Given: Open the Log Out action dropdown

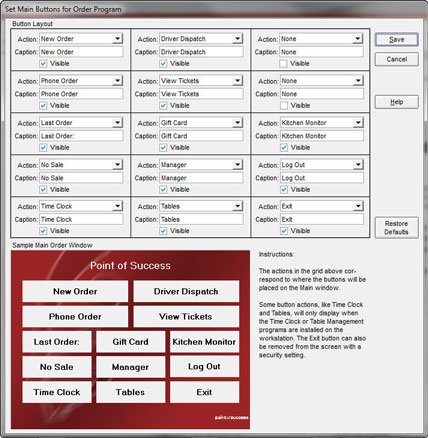Looking at the screenshot, I should coord(358,165).
